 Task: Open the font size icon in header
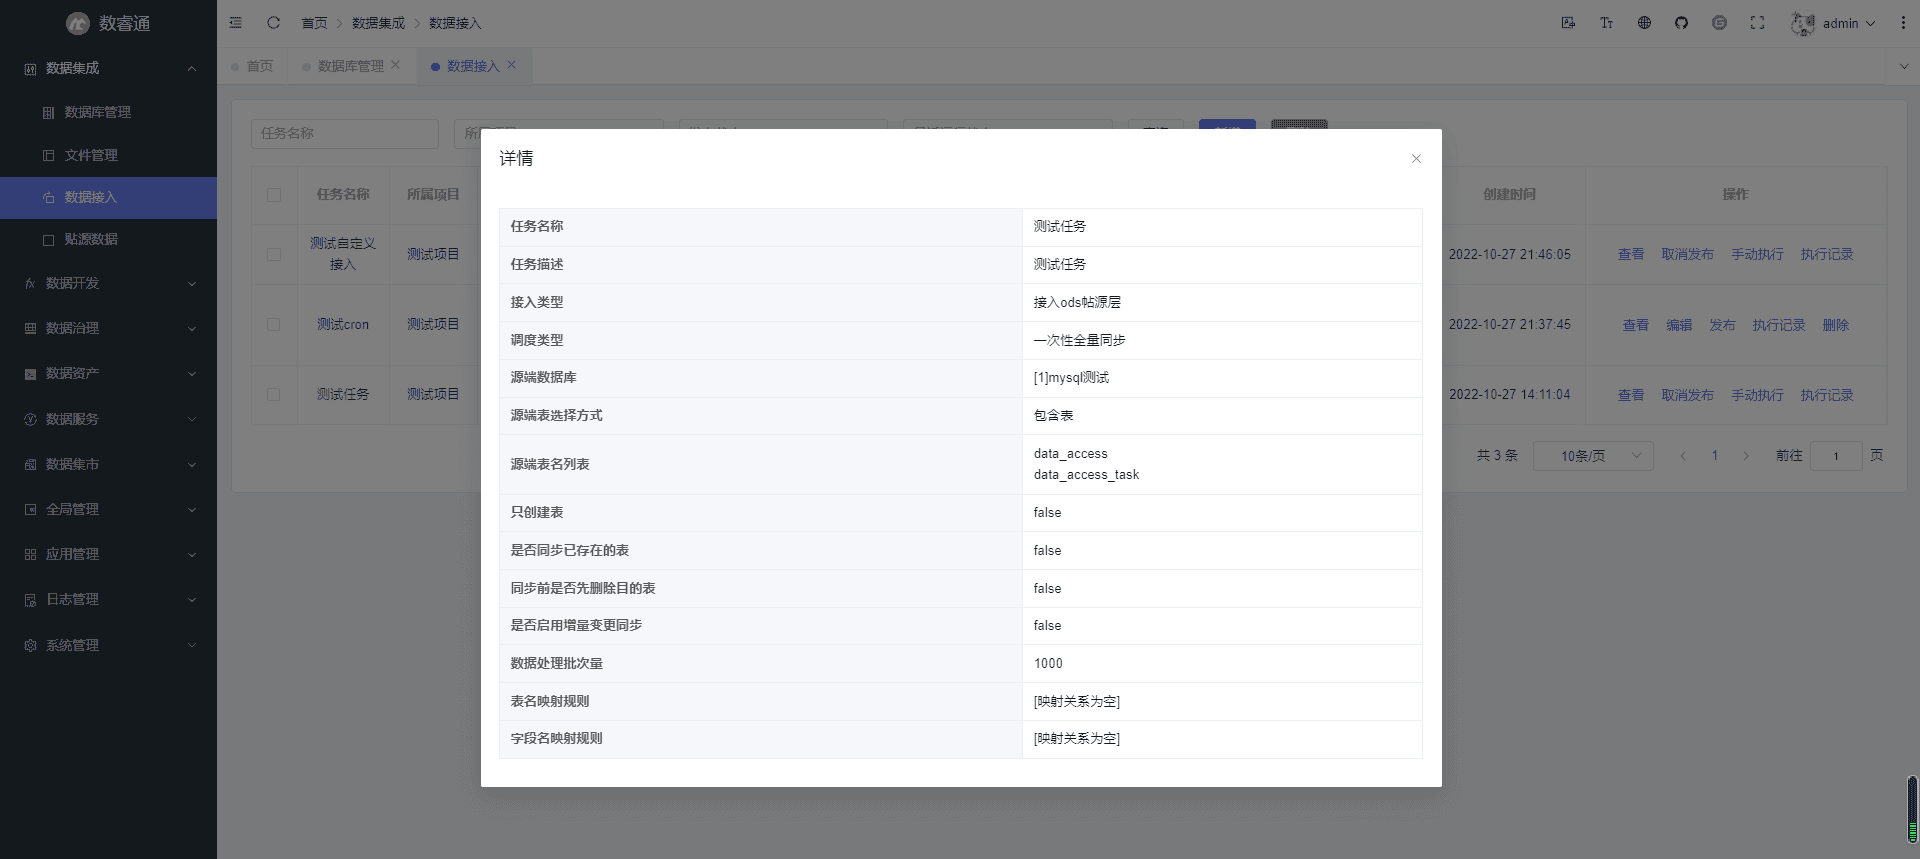(1606, 22)
